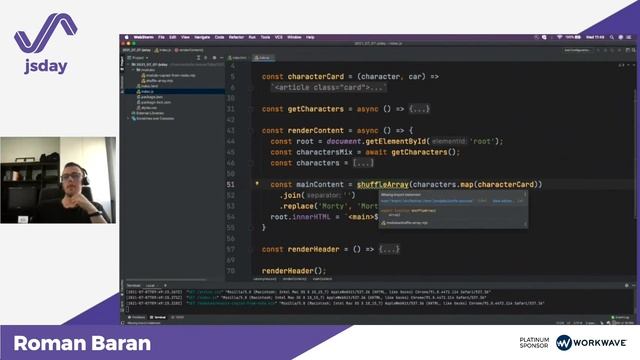Click index.js in navigation bar
This screenshot has height=360, width=640.
point(163,50)
